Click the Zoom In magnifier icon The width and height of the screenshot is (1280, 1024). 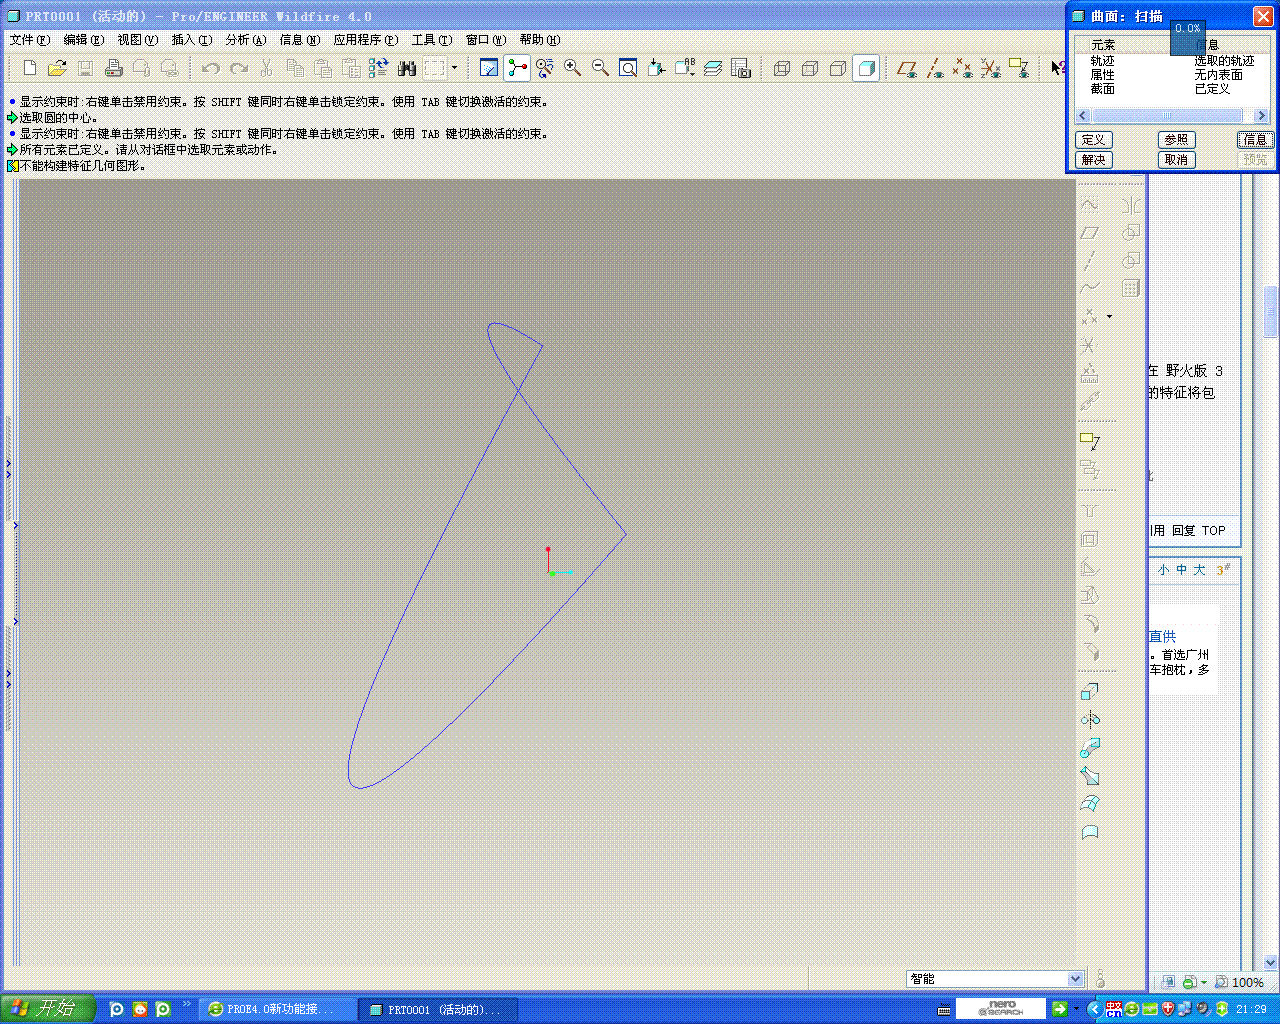(573, 68)
